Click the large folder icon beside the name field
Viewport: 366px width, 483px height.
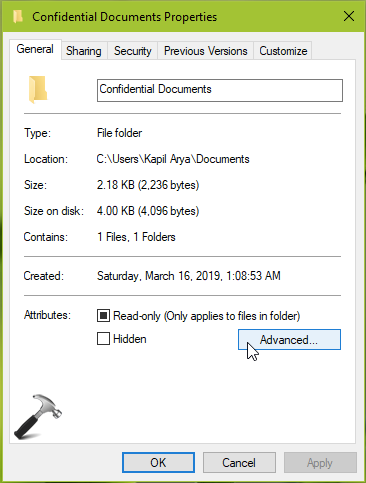(x=38, y=89)
